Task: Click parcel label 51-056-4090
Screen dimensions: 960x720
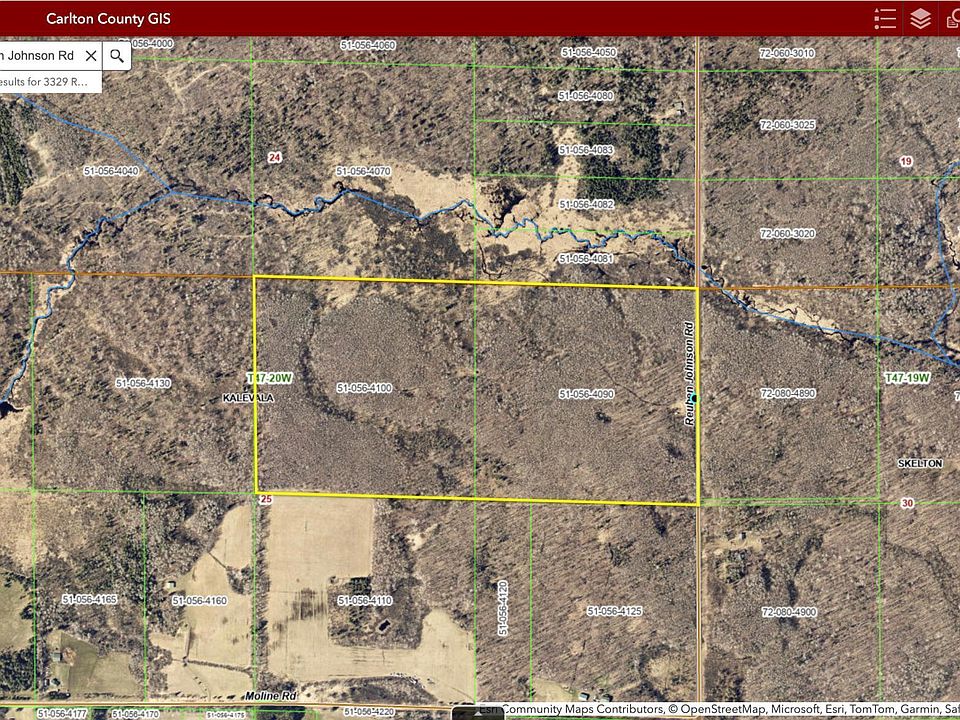Action: click(586, 394)
